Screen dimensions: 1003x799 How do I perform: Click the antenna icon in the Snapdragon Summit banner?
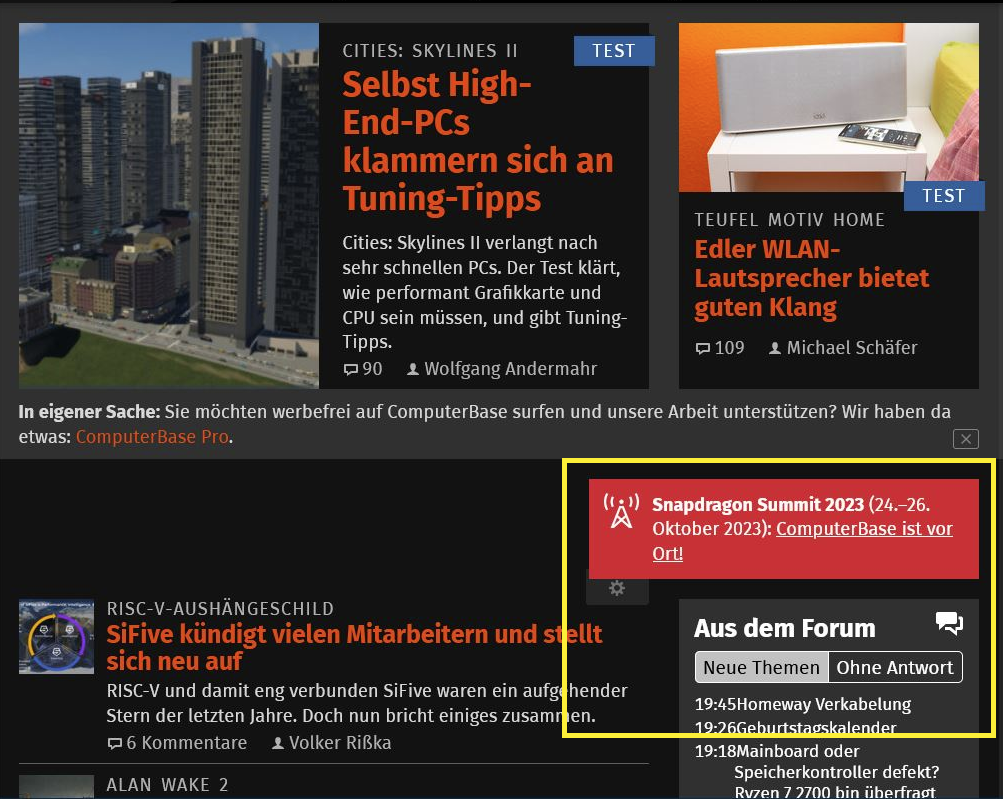pyautogui.click(x=621, y=511)
